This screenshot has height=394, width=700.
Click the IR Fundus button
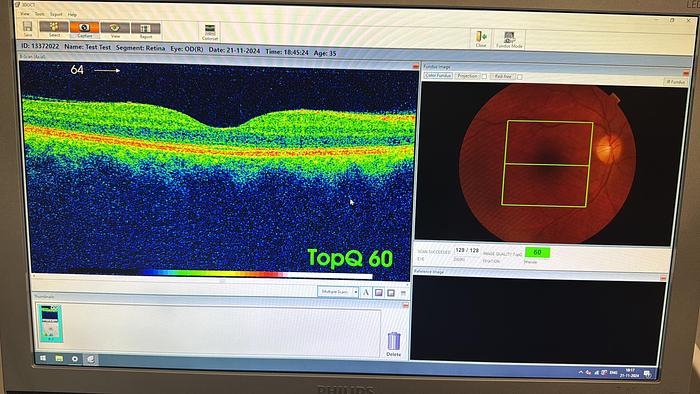(x=675, y=82)
